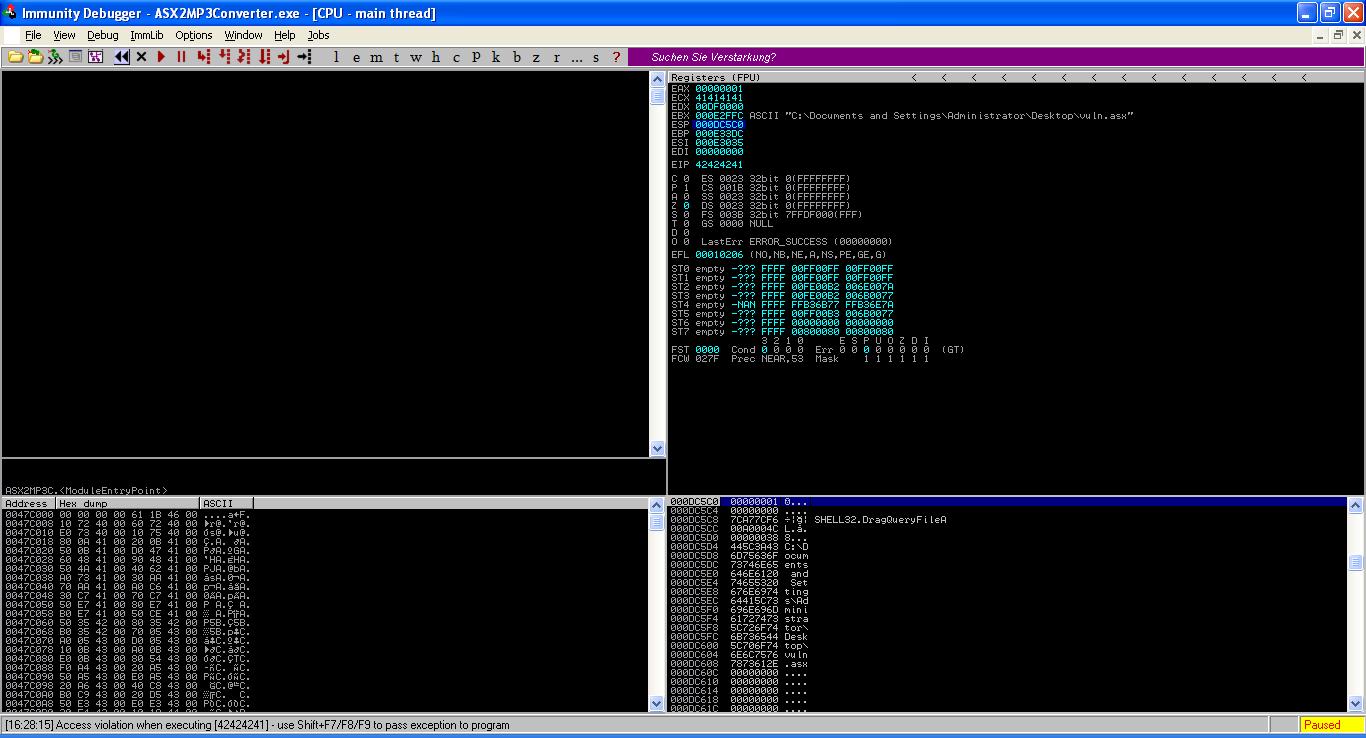Screen dimensions: 1366x738
Task: Select EIP register value 42424241
Action: pyautogui.click(x=719, y=164)
